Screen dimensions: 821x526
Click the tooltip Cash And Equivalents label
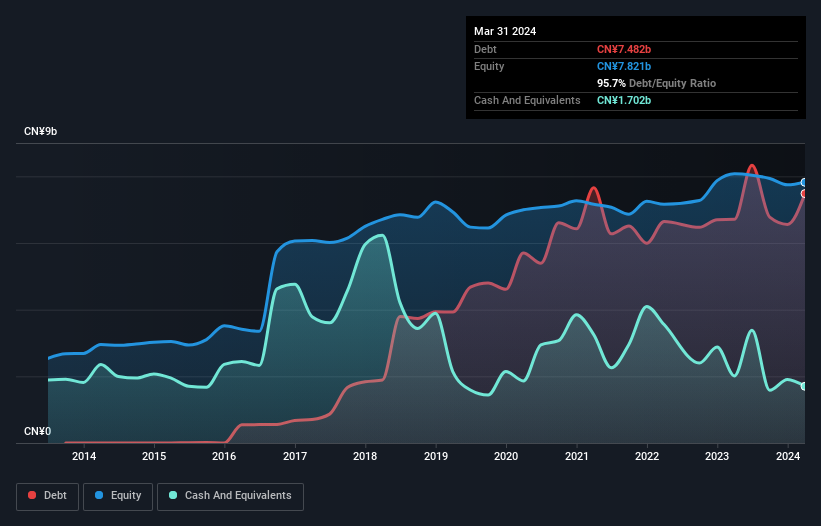(527, 100)
